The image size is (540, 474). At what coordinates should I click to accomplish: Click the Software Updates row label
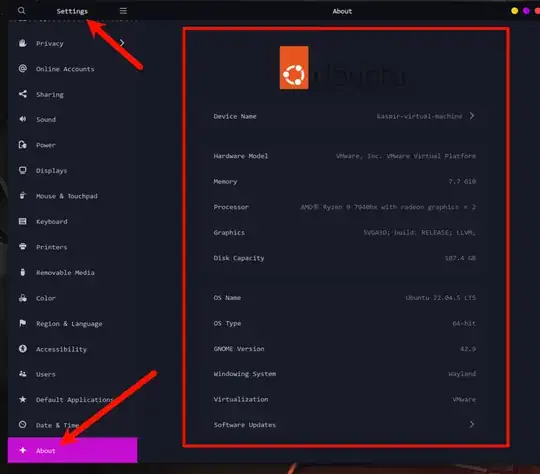[x=245, y=425]
